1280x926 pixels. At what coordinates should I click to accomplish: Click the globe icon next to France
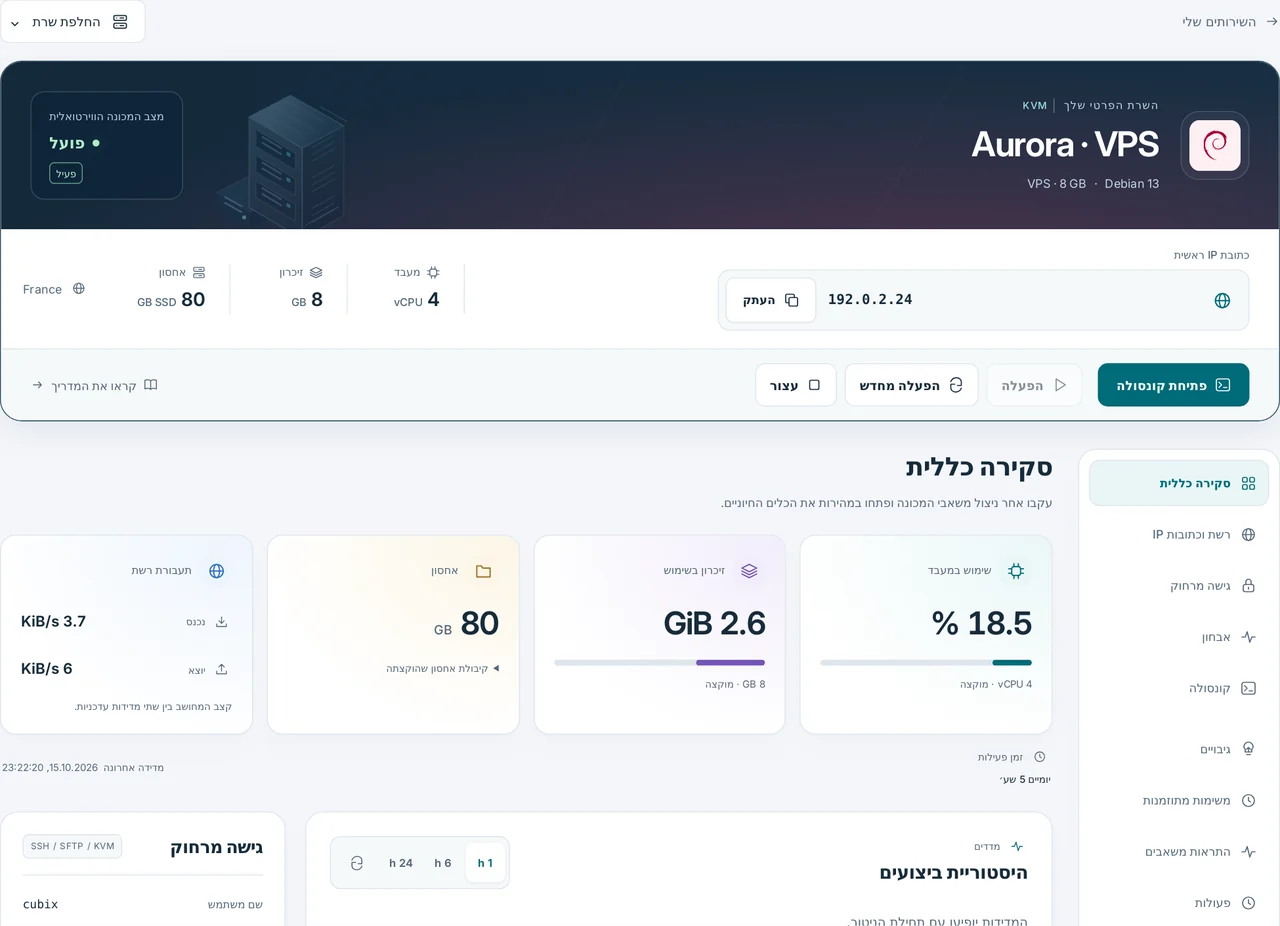tap(79, 289)
